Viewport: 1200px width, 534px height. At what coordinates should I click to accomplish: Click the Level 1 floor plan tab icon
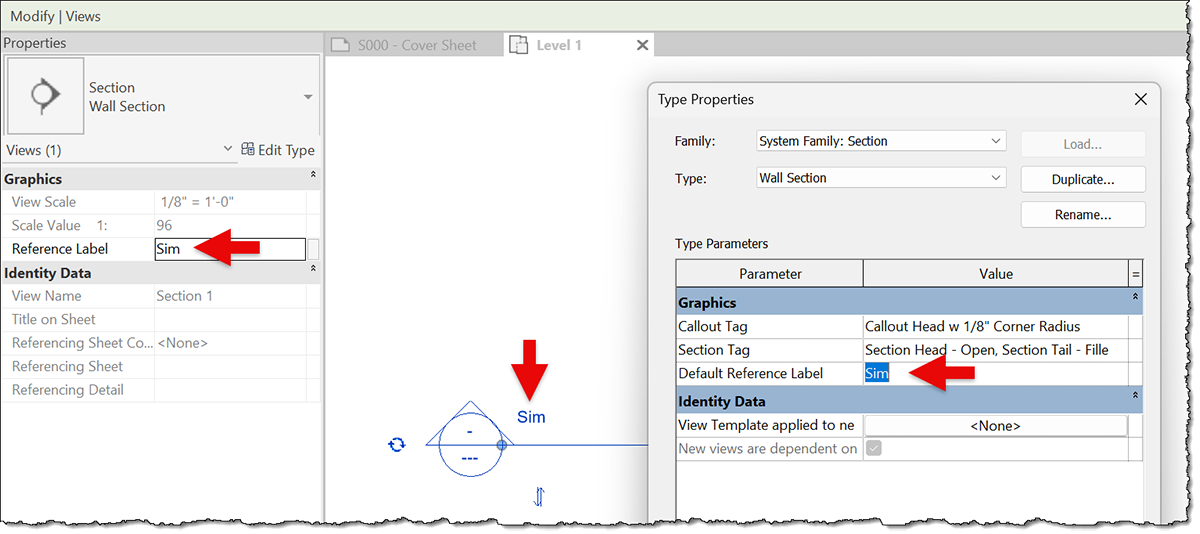(518, 45)
